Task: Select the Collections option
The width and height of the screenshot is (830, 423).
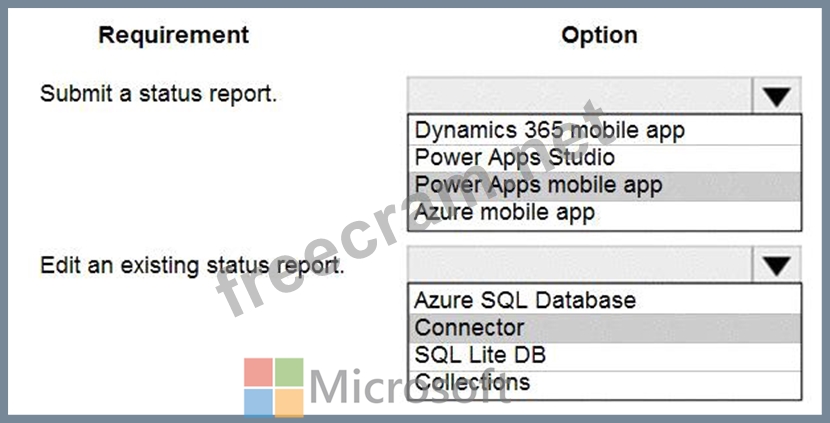Action: point(605,384)
